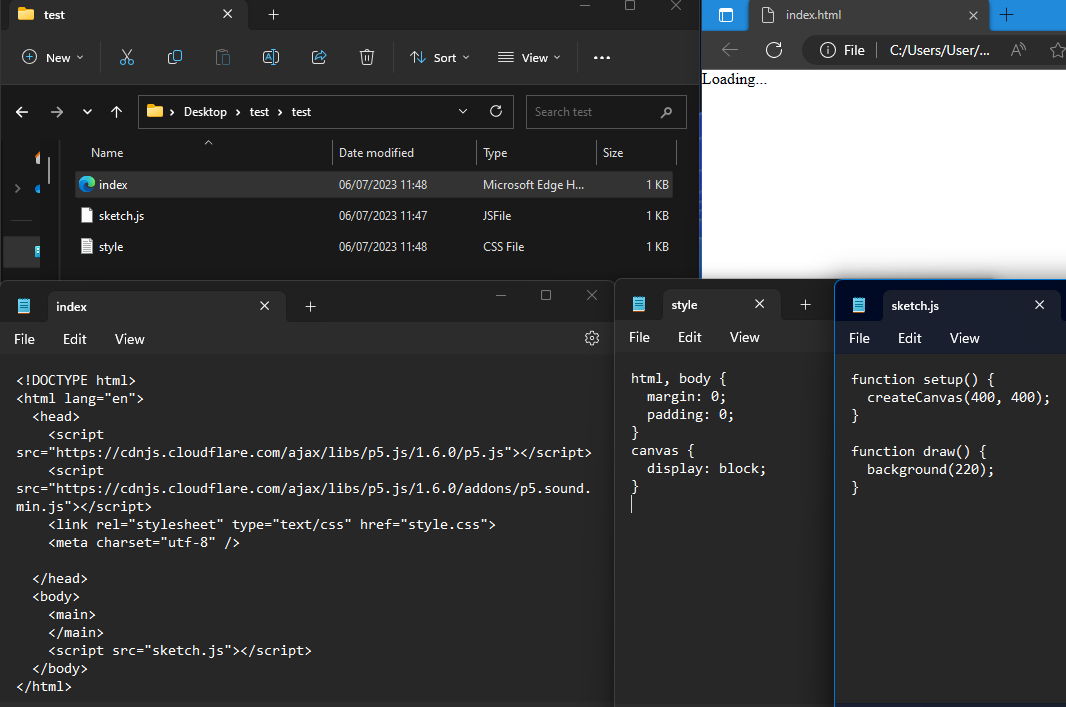
Task: Open a new tab in Edge
Action: (x=1006, y=15)
